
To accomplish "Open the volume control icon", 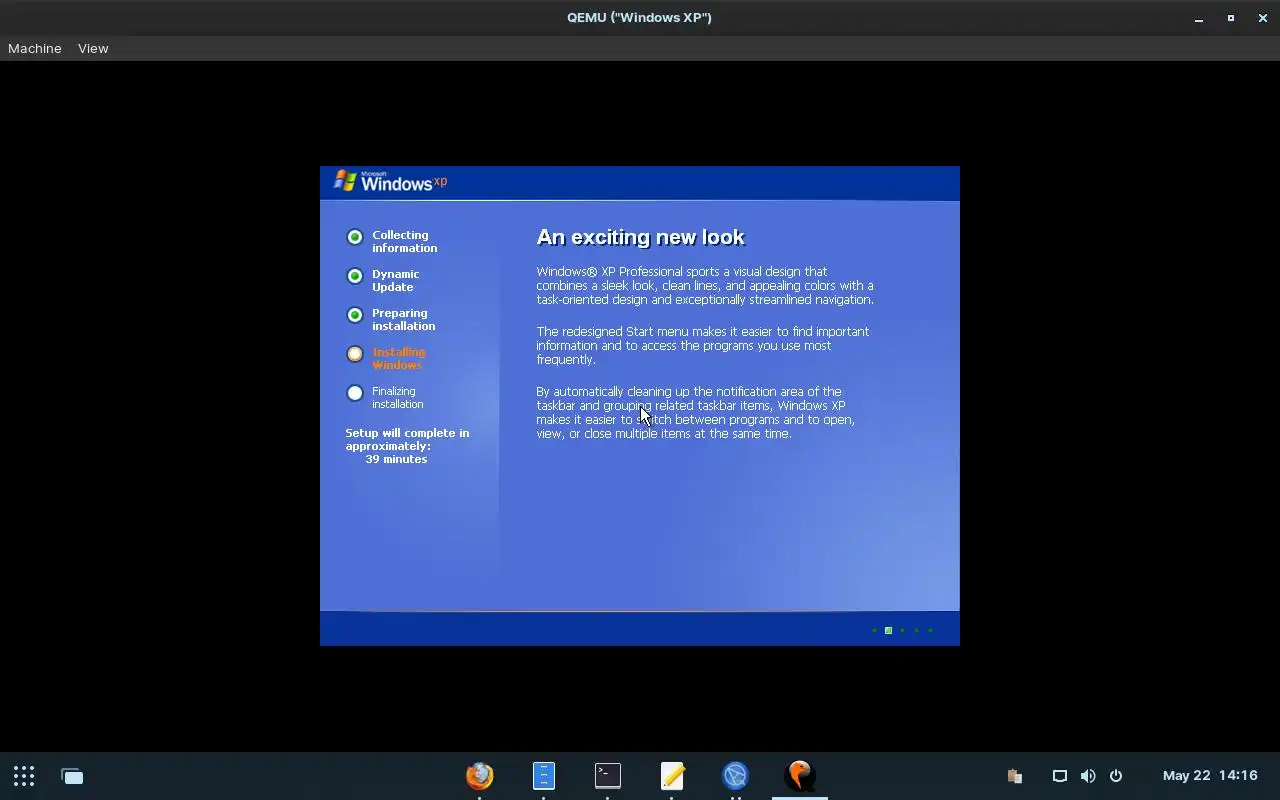I will click(1088, 776).
